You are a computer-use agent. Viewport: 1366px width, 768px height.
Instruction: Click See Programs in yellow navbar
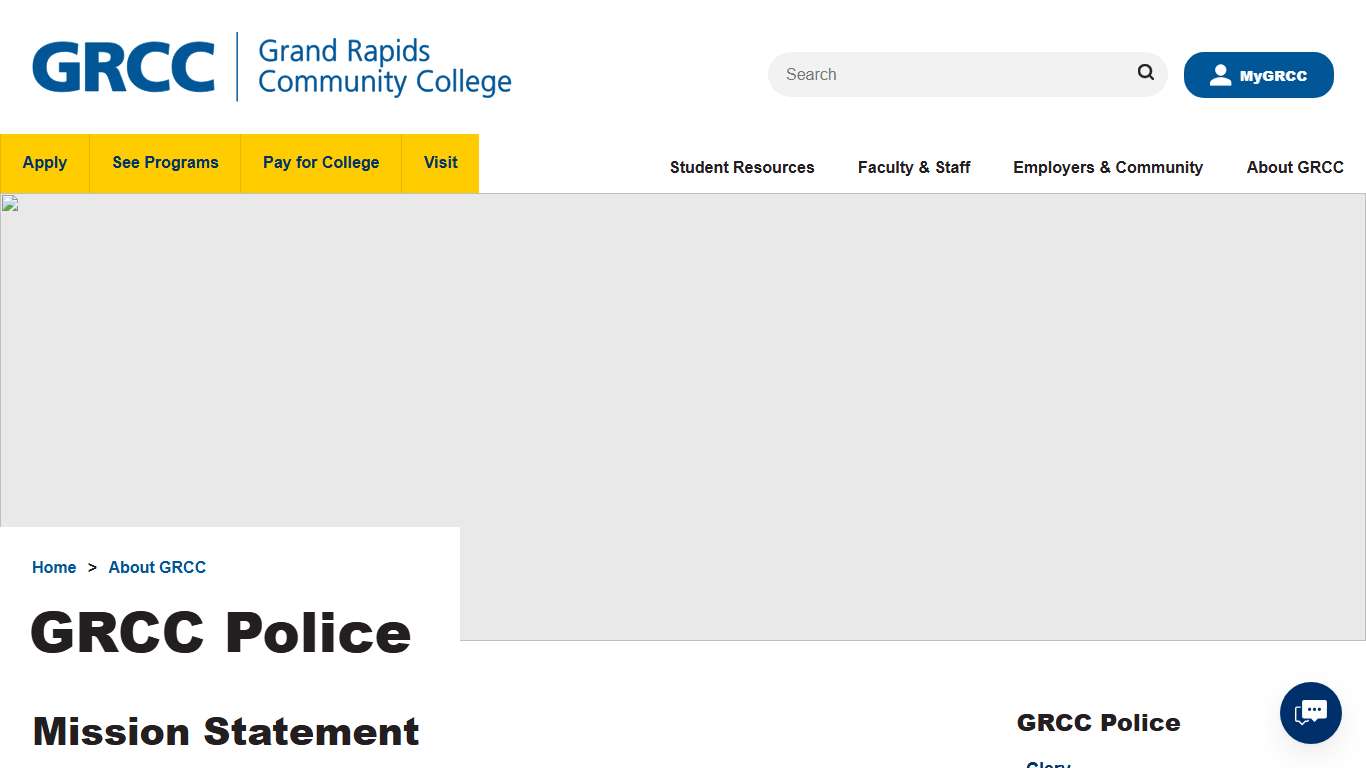(x=165, y=163)
